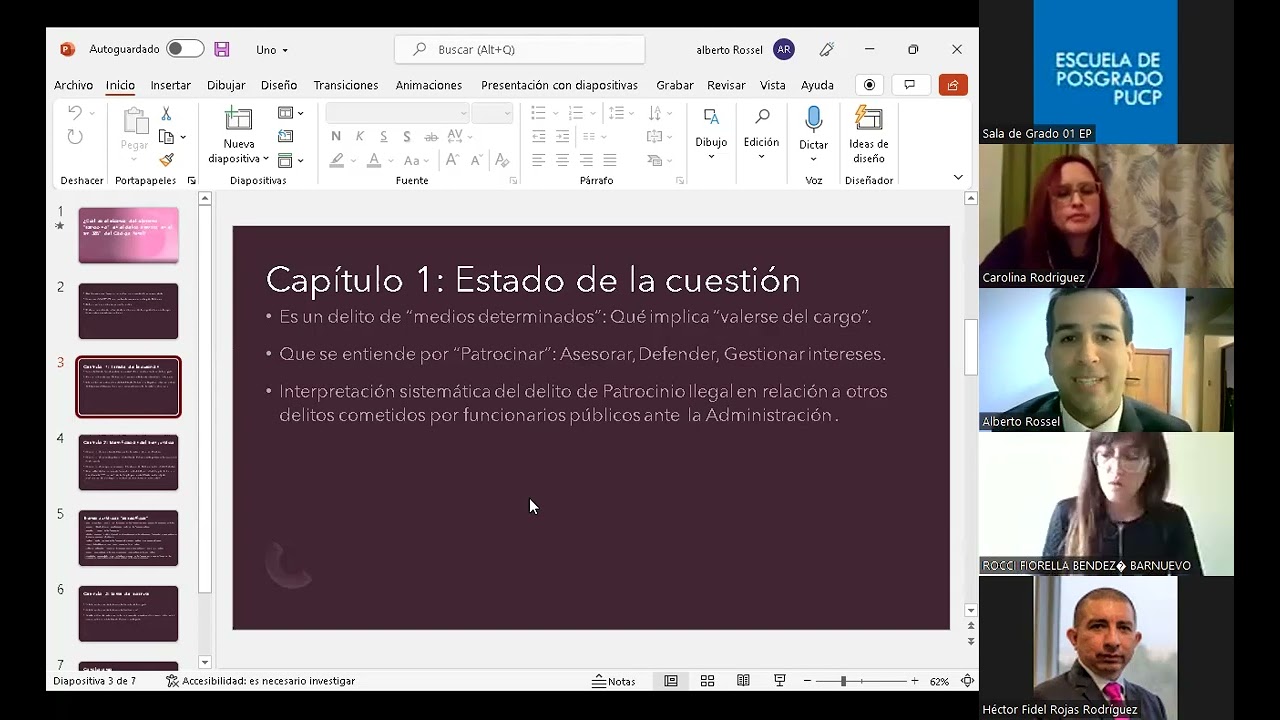Viewport: 1280px width, 720px height.
Task: Click the Fit slide to window icon
Action: 967,681
